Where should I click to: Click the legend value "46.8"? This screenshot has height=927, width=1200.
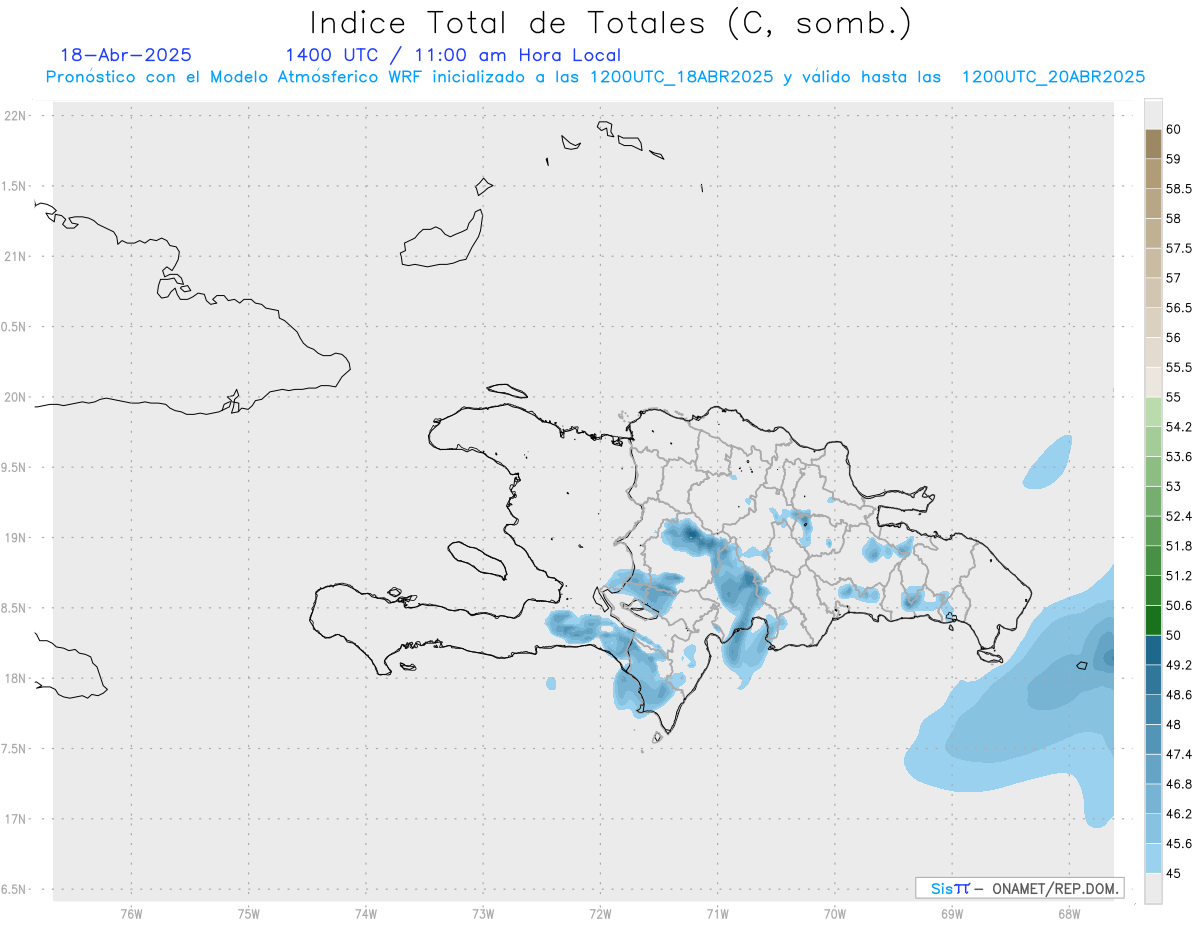click(x=1179, y=784)
